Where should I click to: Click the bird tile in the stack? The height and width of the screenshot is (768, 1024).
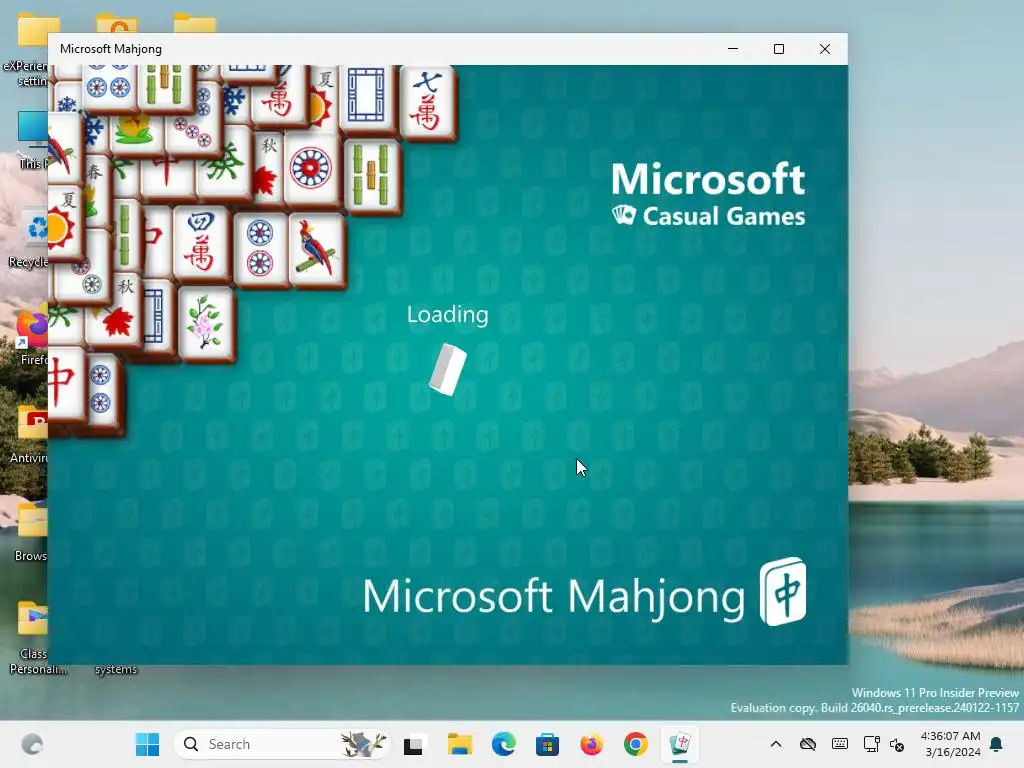coord(317,249)
